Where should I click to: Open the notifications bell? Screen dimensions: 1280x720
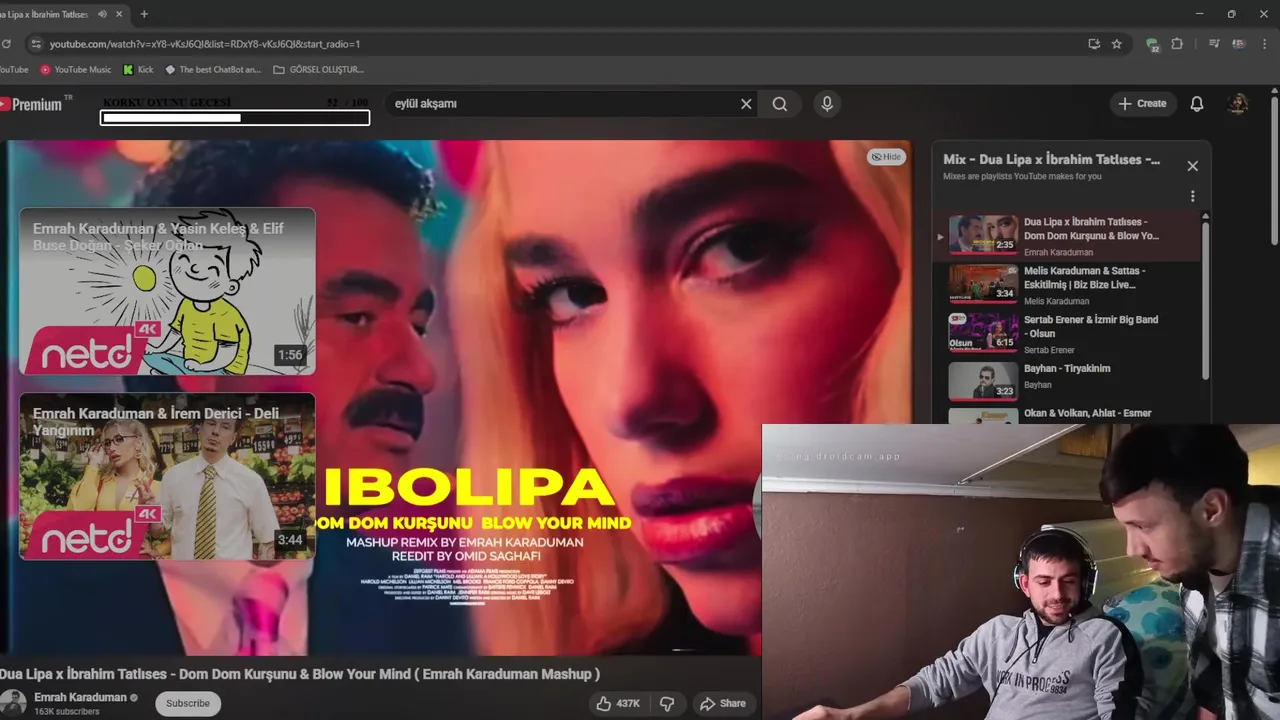(x=1197, y=104)
